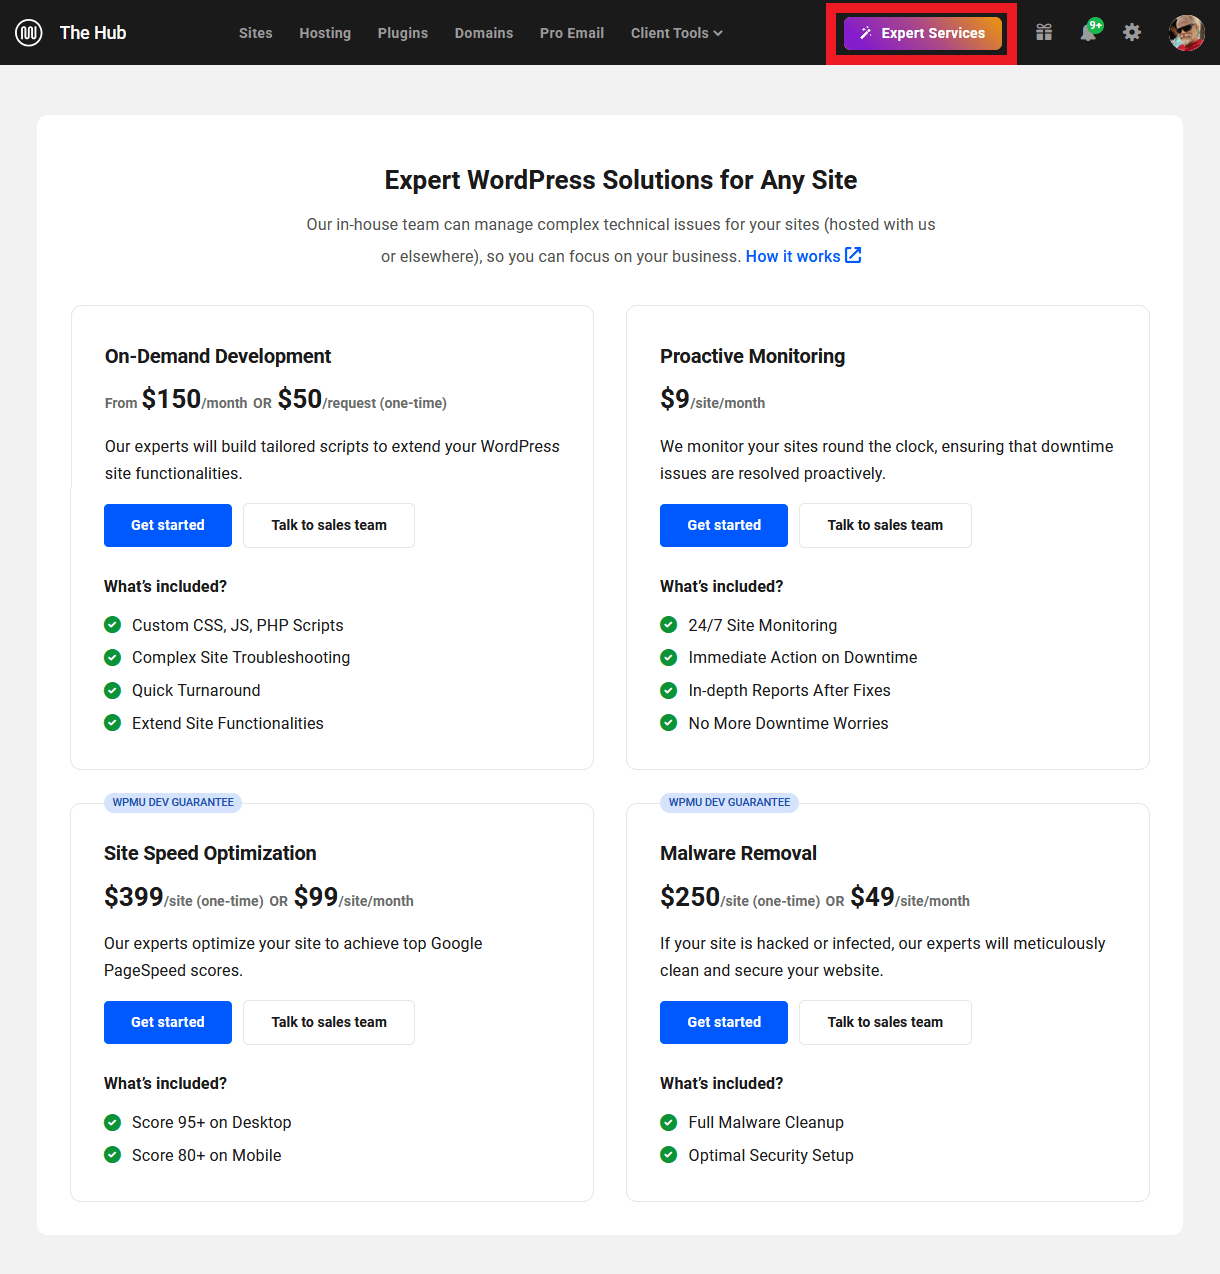Click the external link icon beside How it works
This screenshot has width=1220, height=1274.
[853, 255]
